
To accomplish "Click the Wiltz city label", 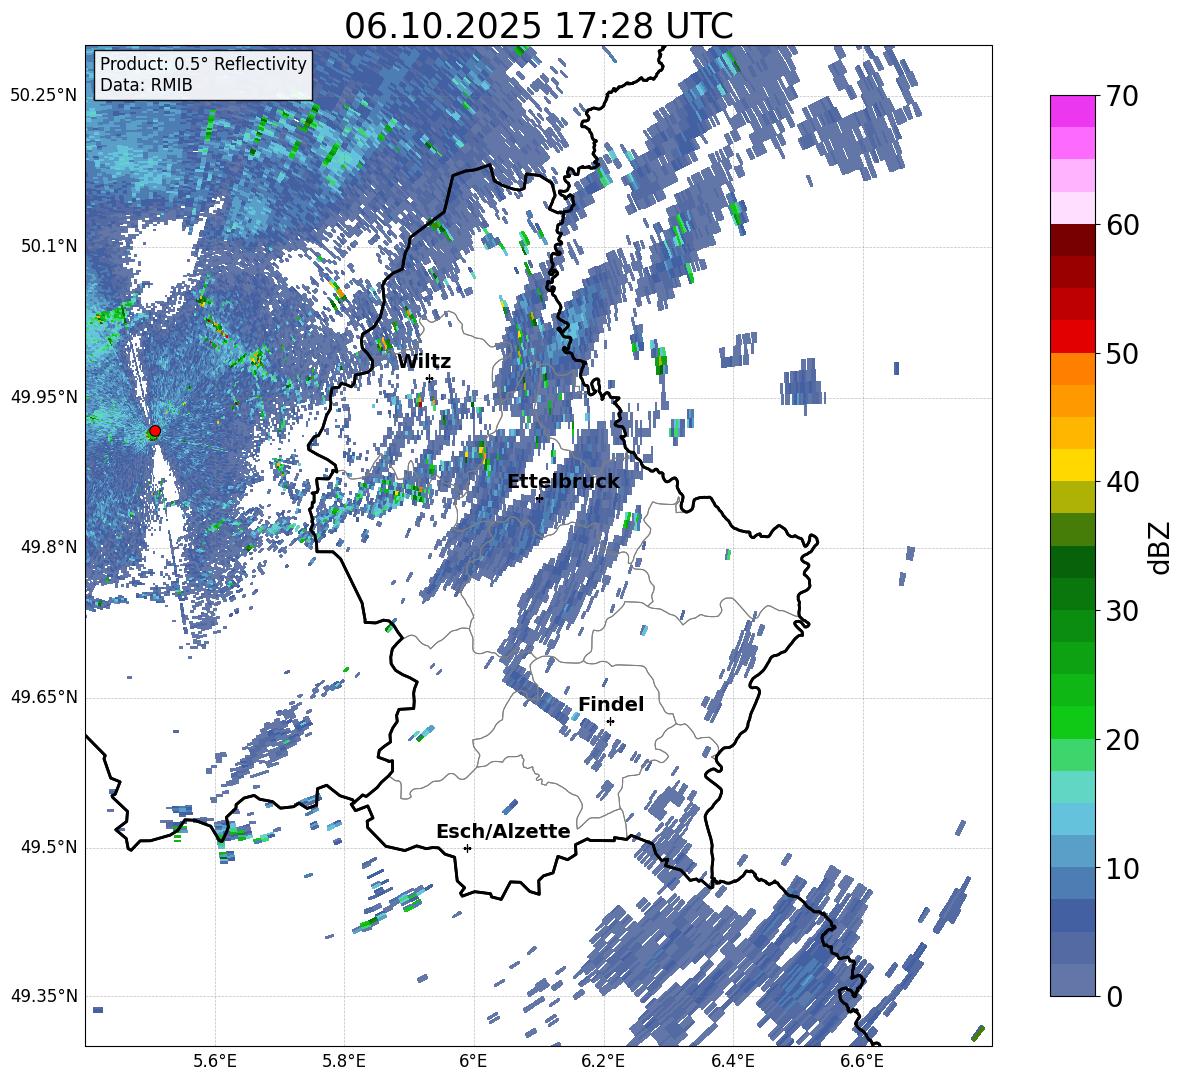I will [x=424, y=362].
